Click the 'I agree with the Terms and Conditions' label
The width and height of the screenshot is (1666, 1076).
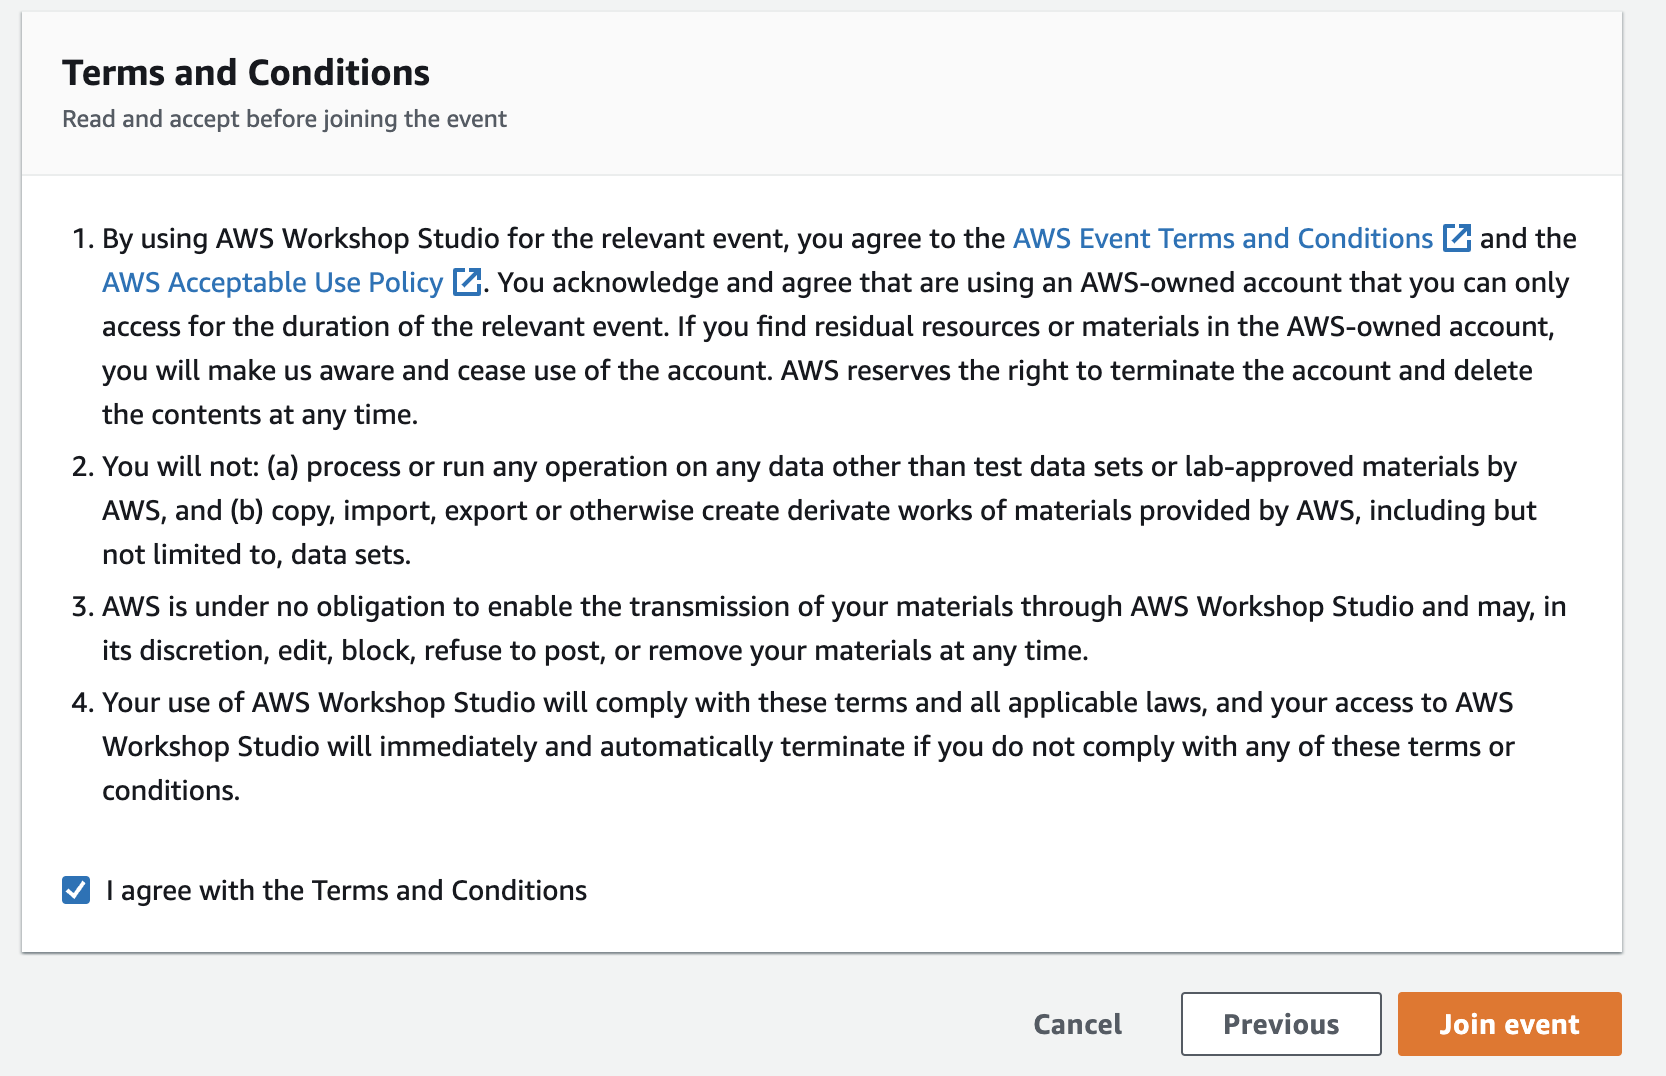(346, 891)
